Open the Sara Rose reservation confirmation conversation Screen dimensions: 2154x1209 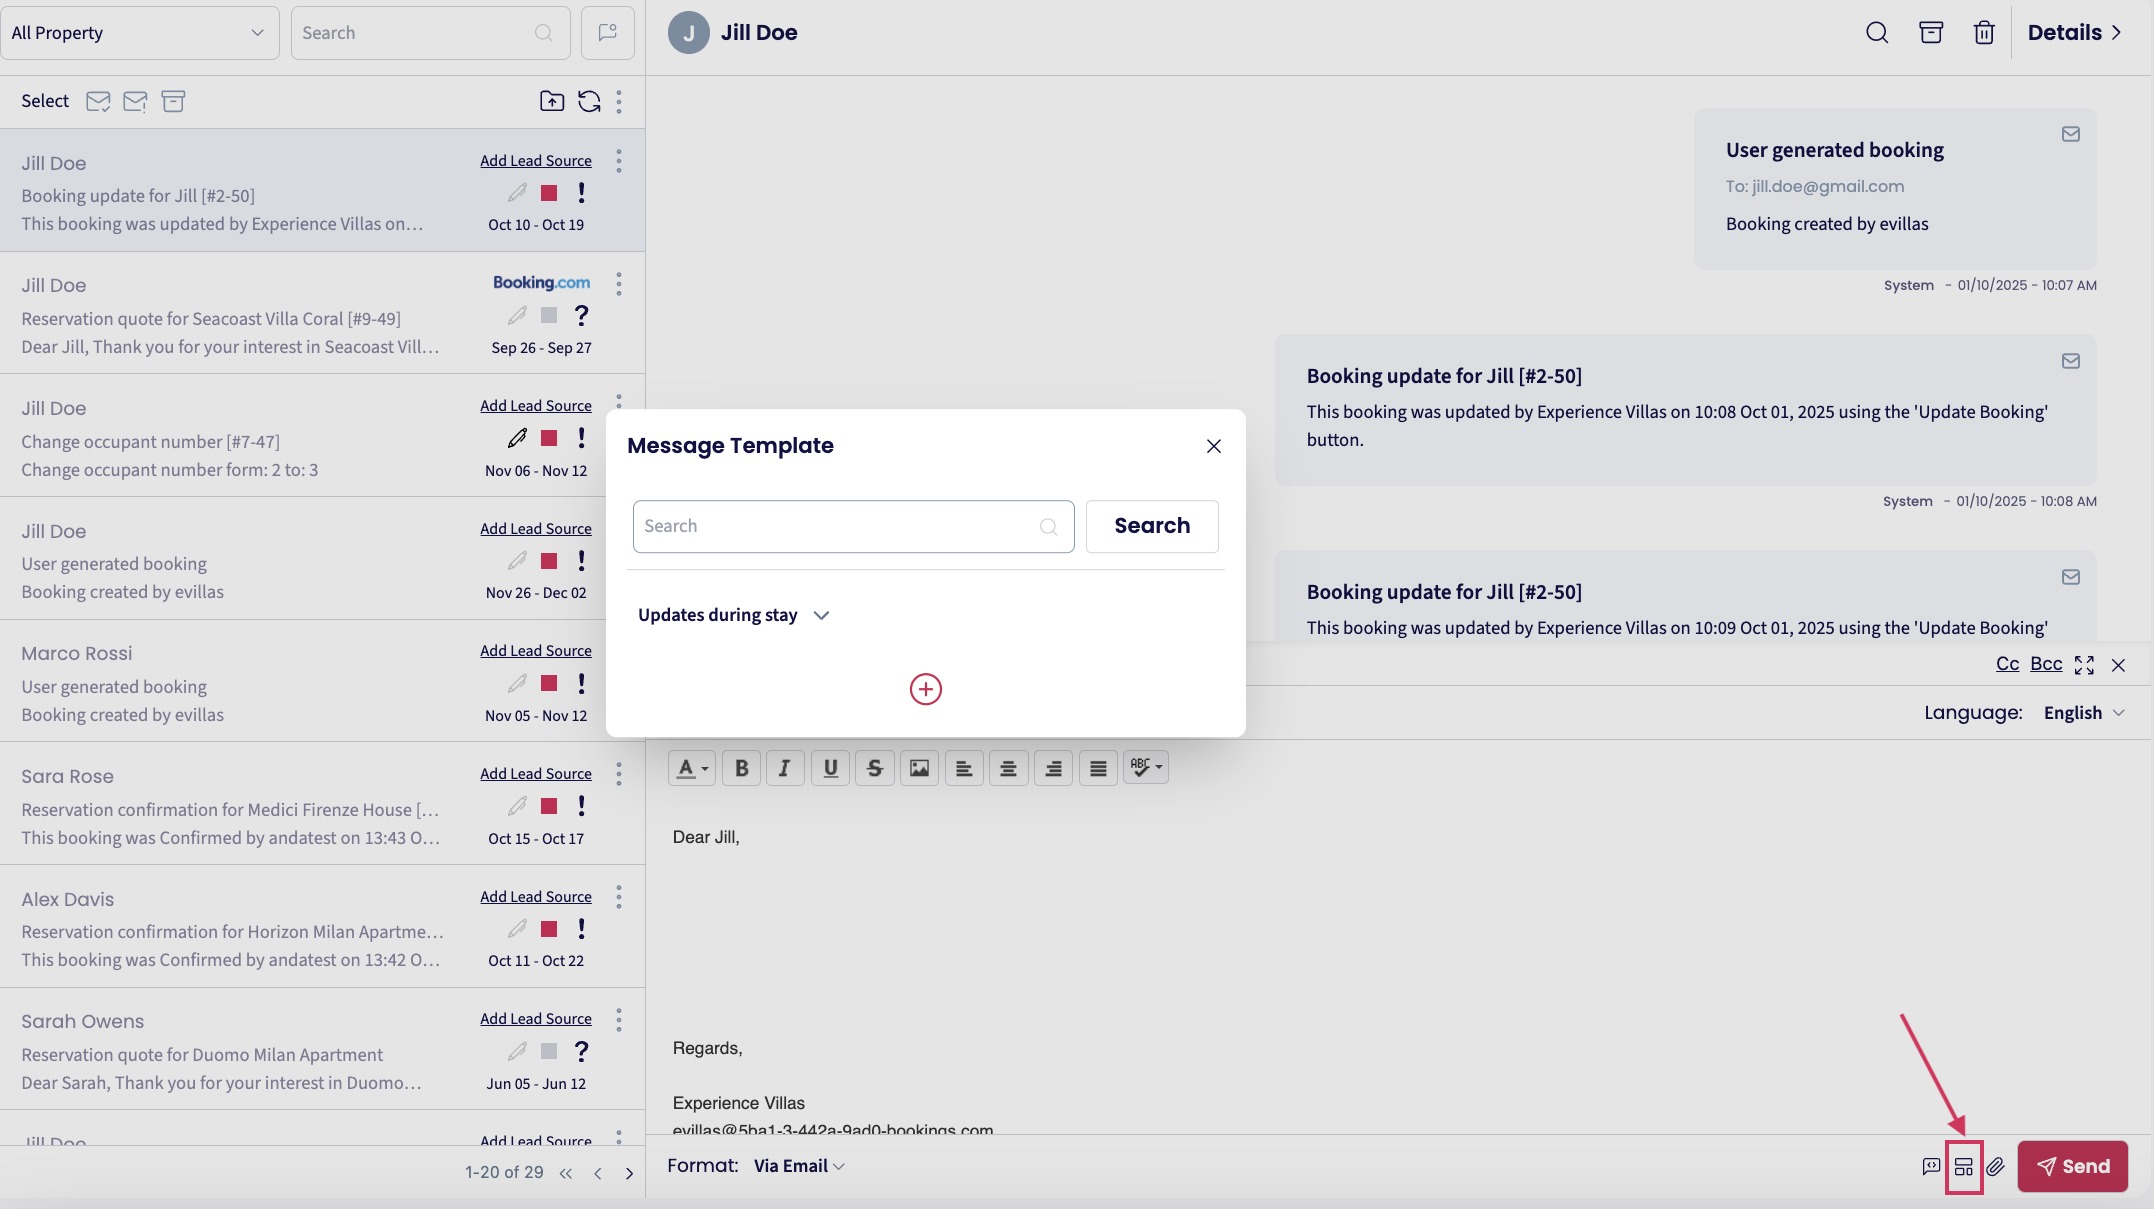tap(230, 809)
